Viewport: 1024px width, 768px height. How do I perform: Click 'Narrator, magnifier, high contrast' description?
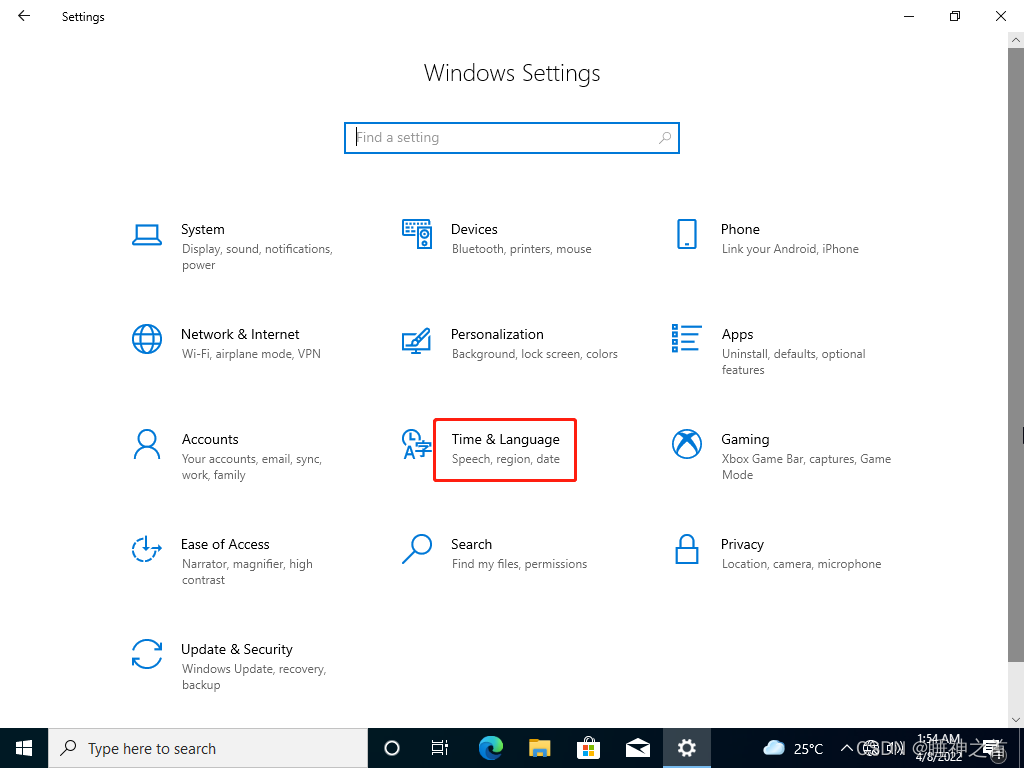click(x=247, y=572)
